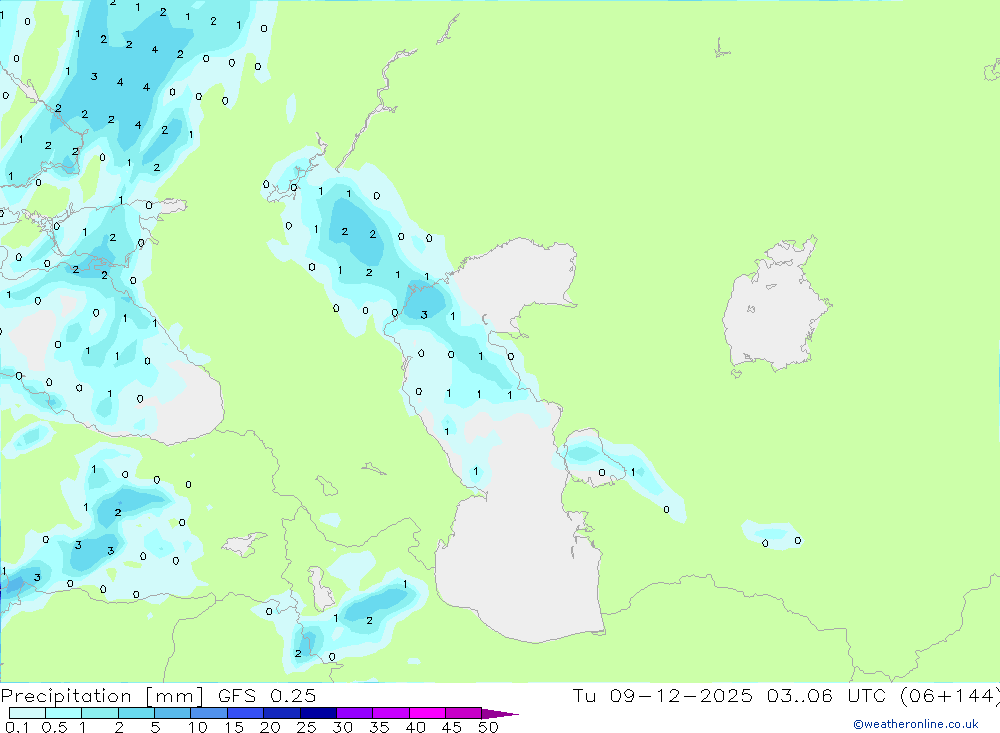Click the 0.1–0.5 mm legend color swatch

[27, 713]
